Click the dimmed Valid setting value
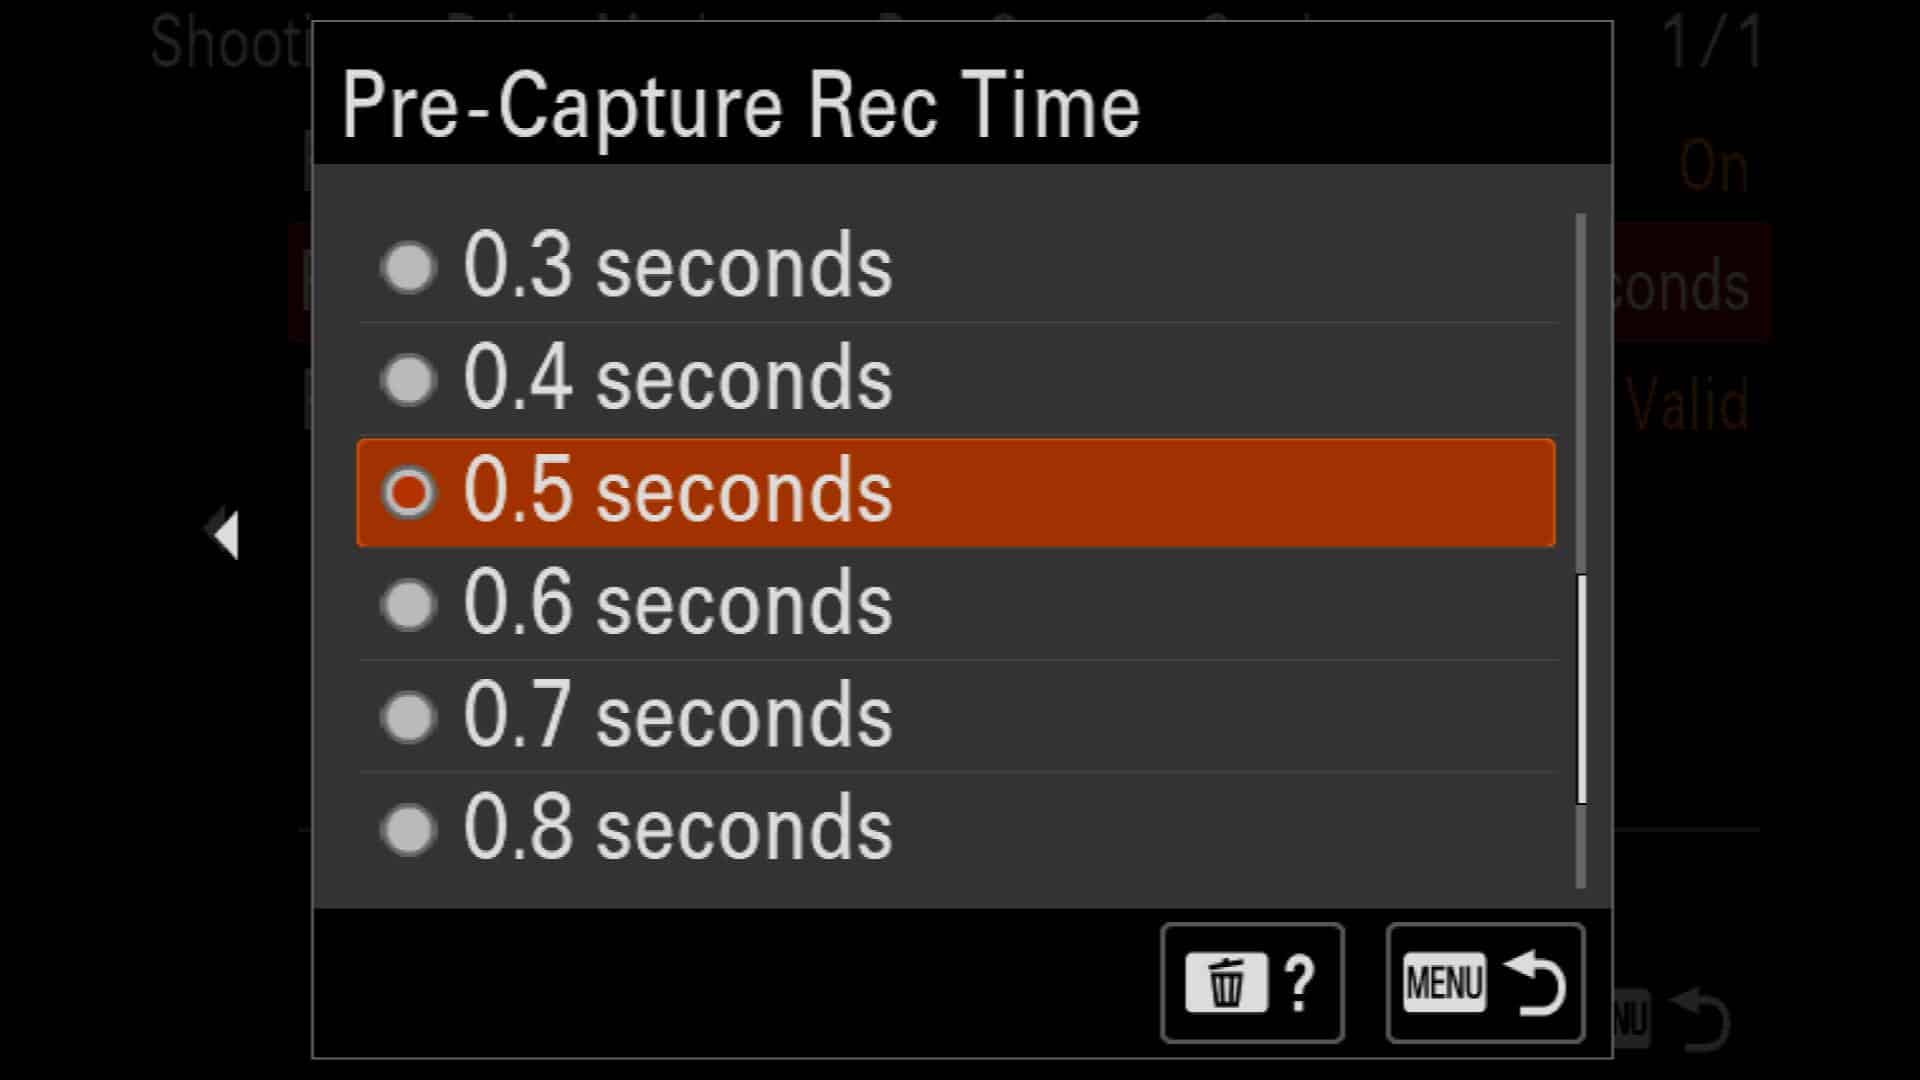The height and width of the screenshot is (1080, 1920). coord(1688,404)
